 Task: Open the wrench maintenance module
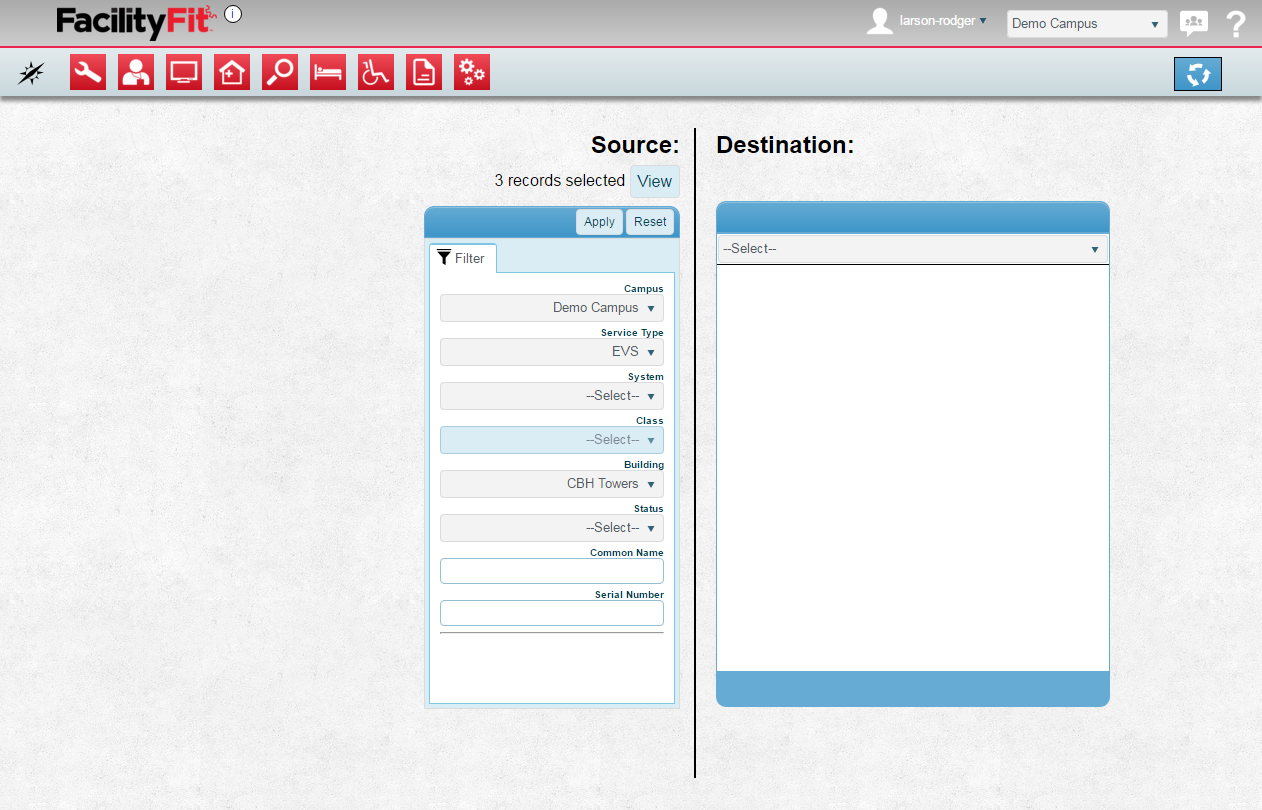tap(88, 72)
